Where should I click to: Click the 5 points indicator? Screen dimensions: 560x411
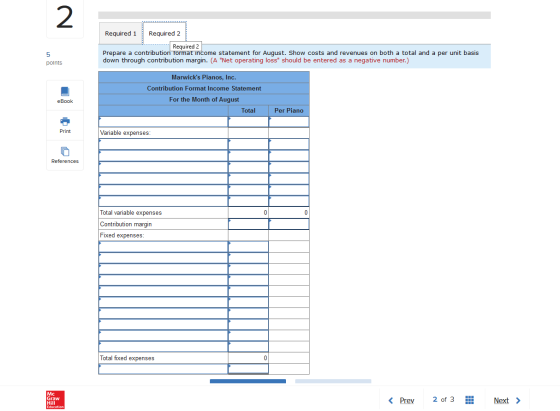54,58
